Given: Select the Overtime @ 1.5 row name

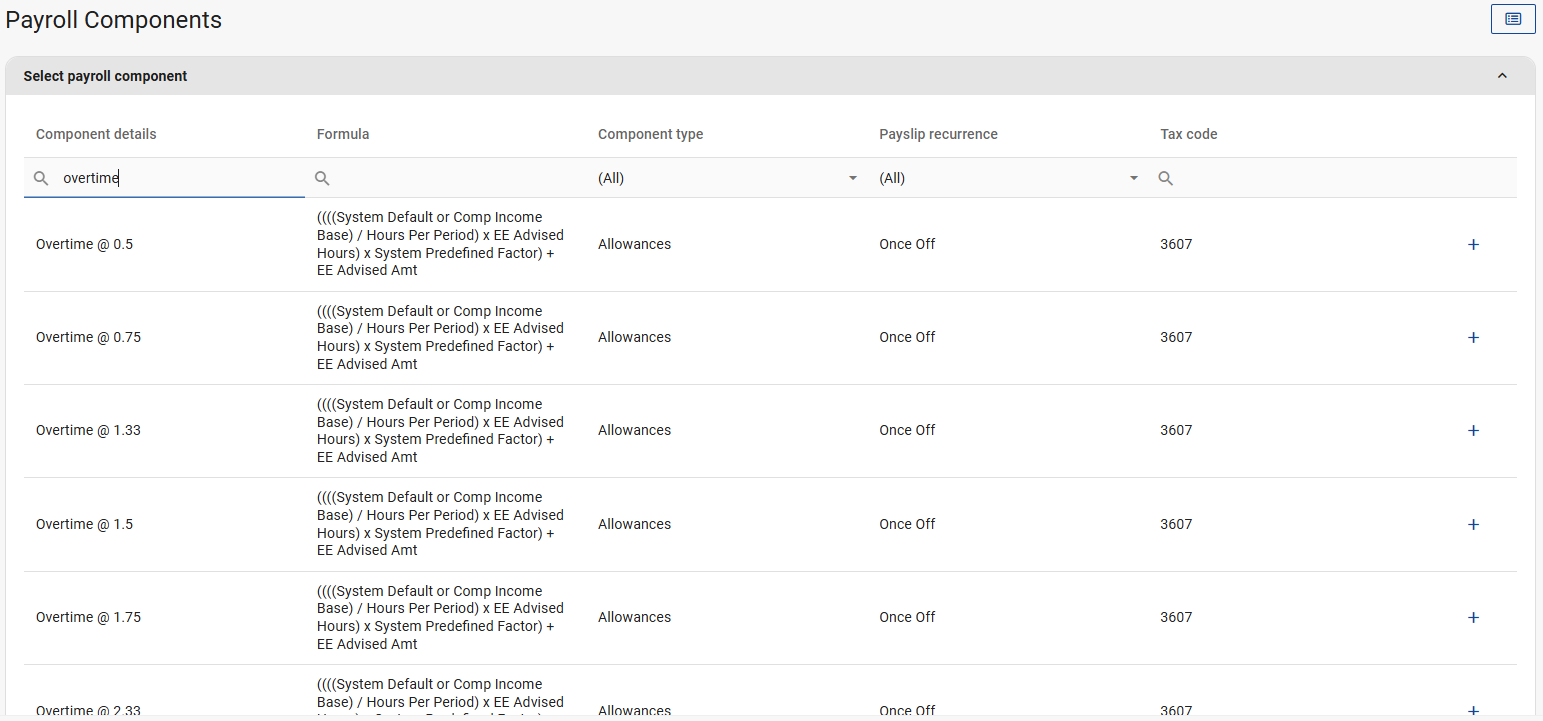Looking at the screenshot, I should point(84,524).
